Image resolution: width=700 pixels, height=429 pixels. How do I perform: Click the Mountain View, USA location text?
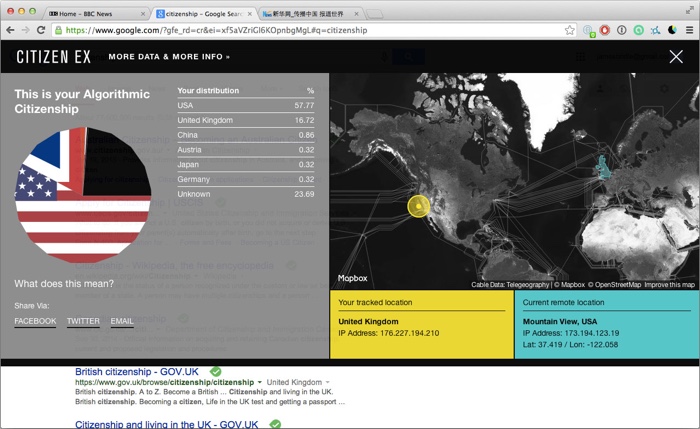[x=560, y=321]
